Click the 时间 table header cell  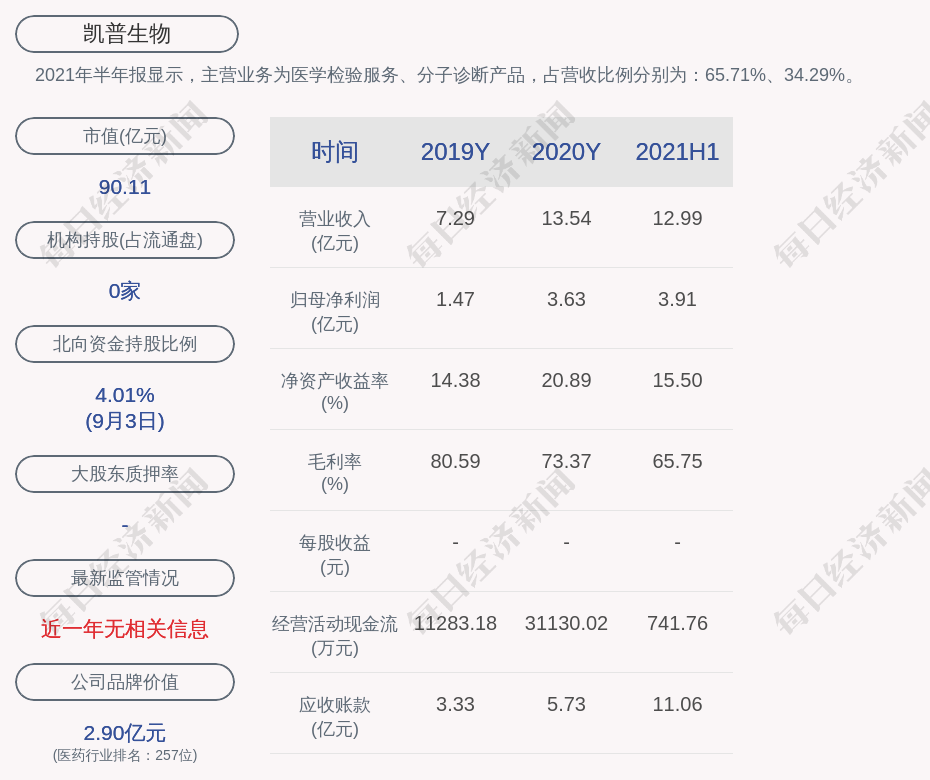[x=334, y=152]
